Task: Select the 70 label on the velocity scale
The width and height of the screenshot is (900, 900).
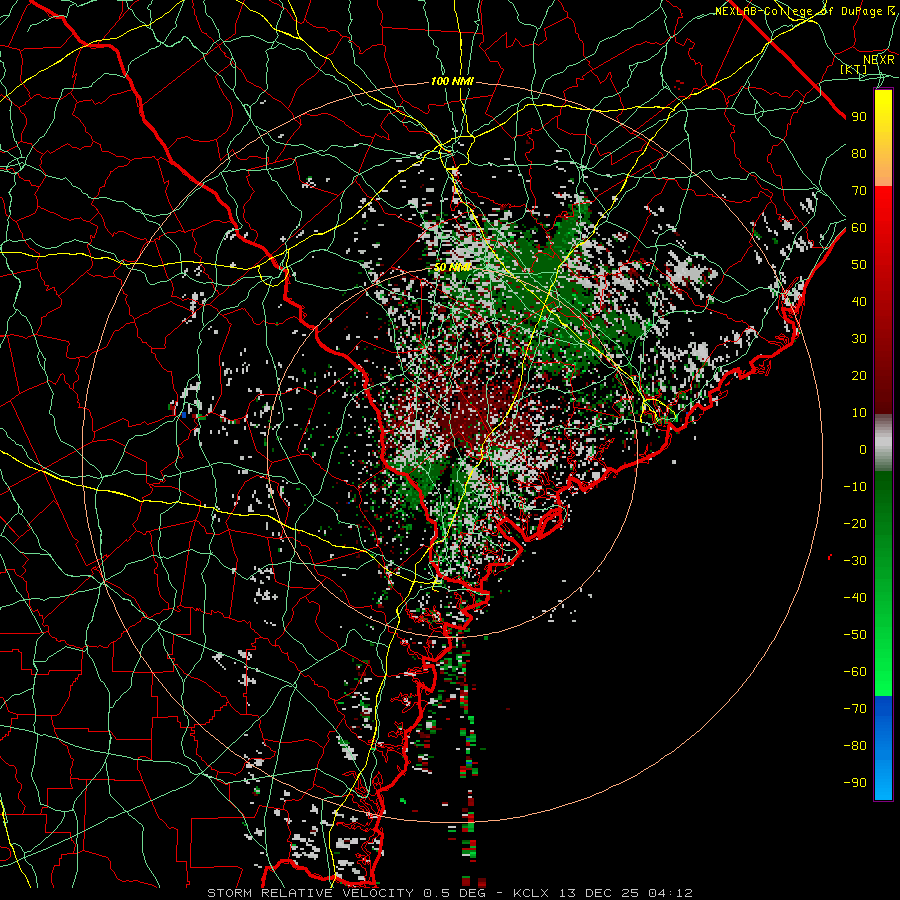Action: point(859,191)
